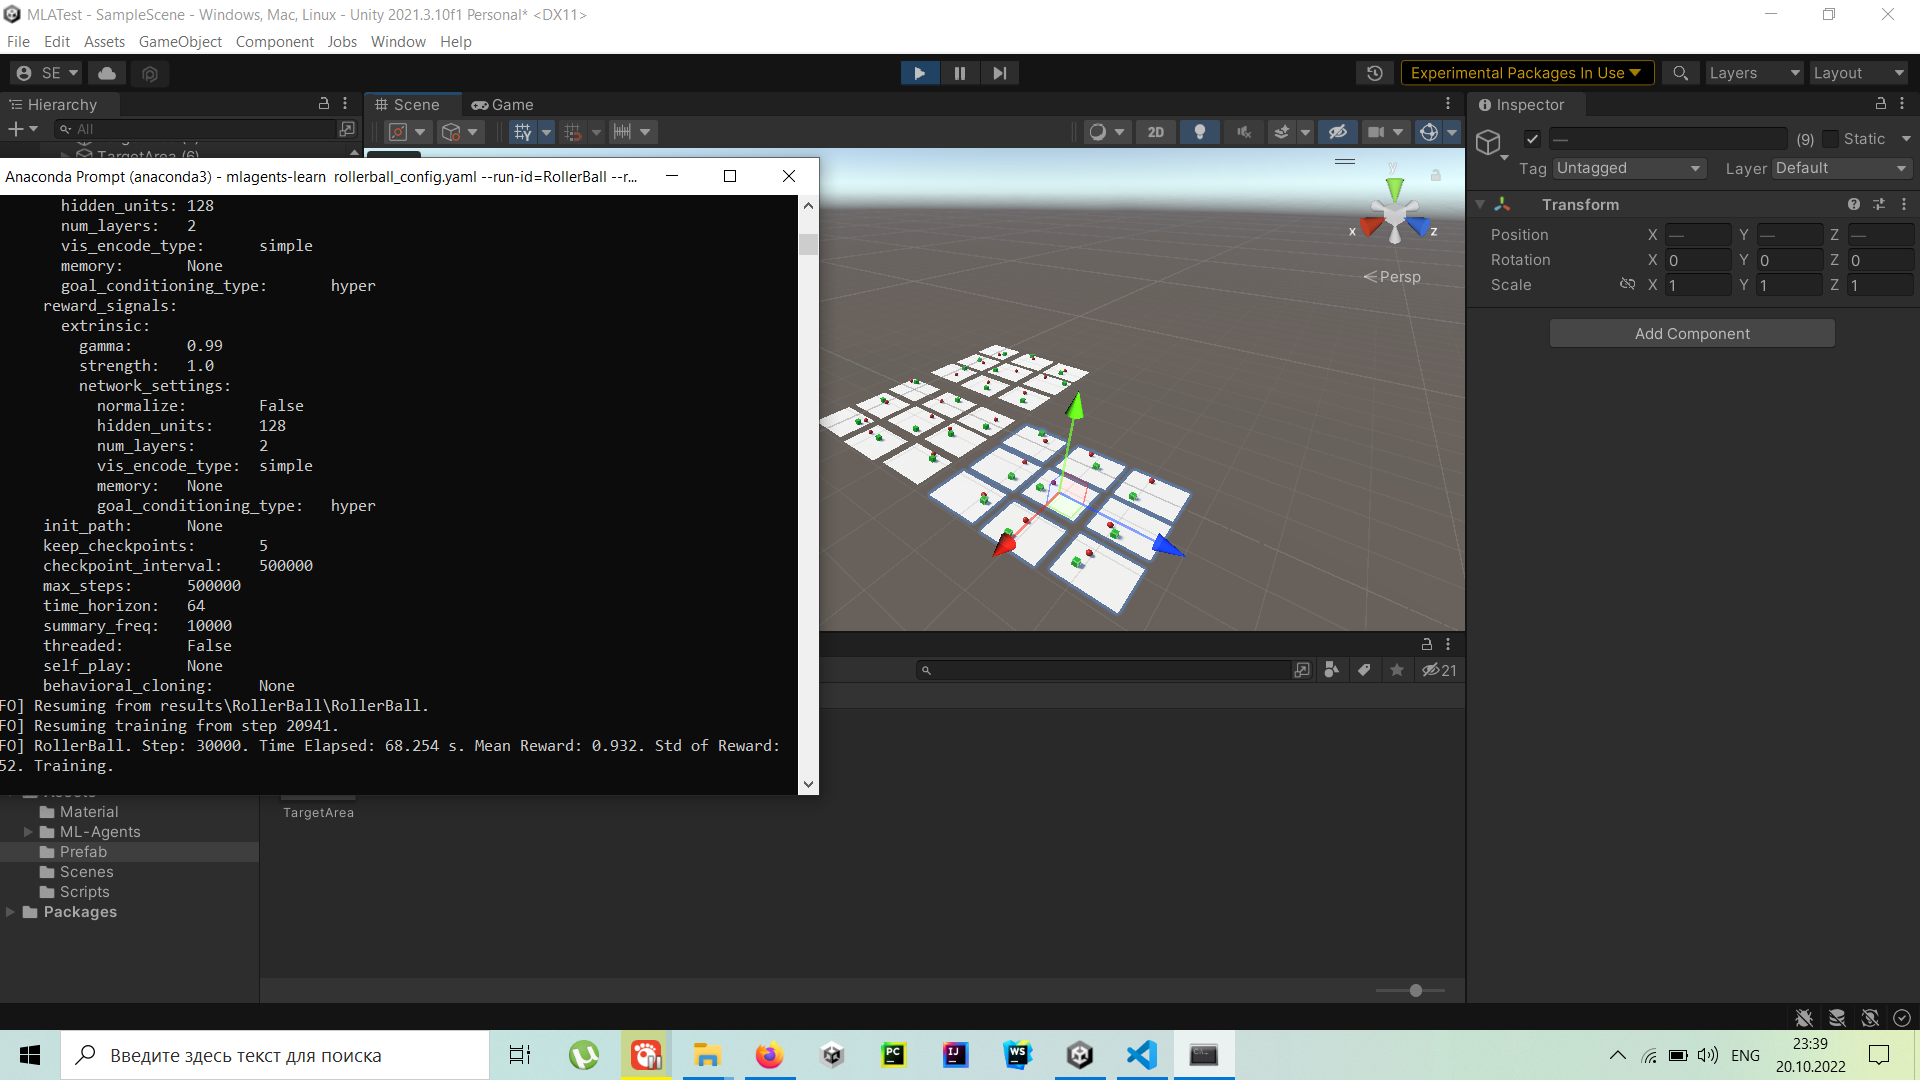This screenshot has height=1080, width=1920.
Task: Open Firefox from the Windows taskbar
Action: 769,1055
